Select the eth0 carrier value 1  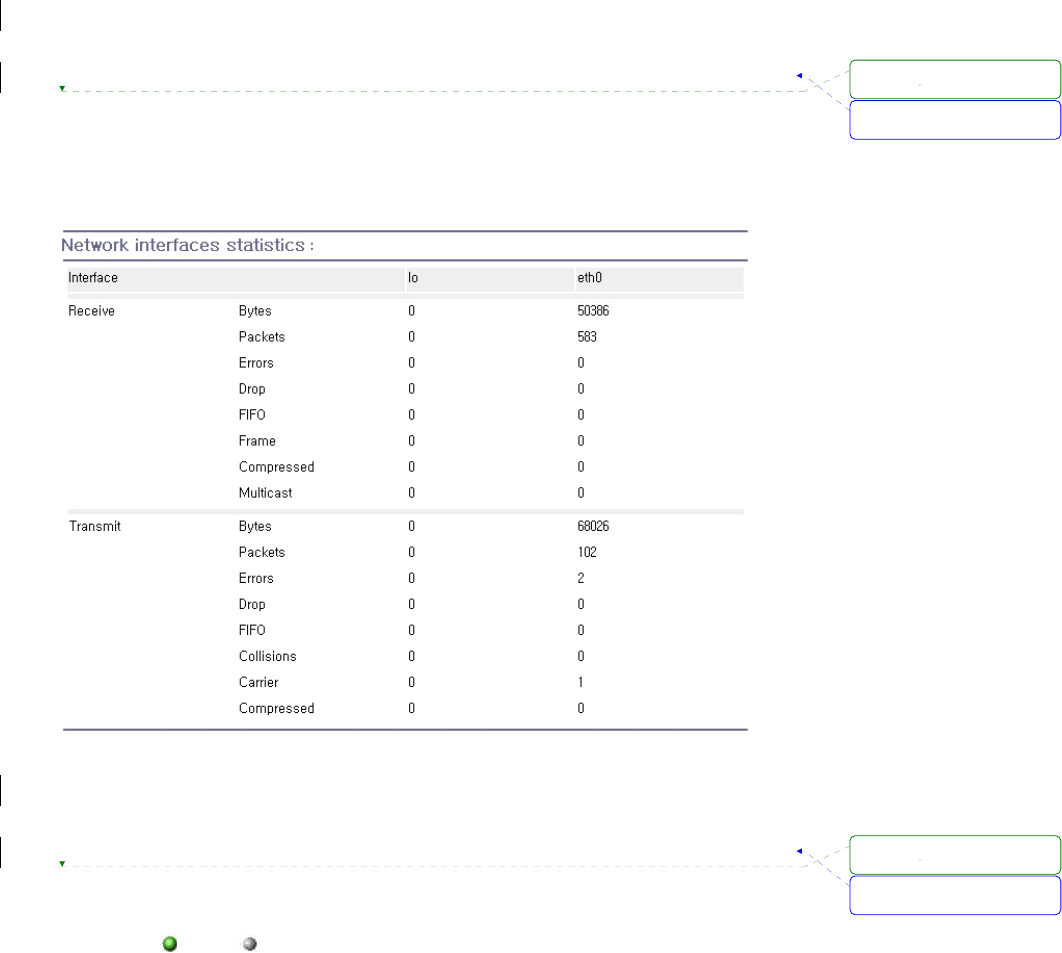coord(581,682)
